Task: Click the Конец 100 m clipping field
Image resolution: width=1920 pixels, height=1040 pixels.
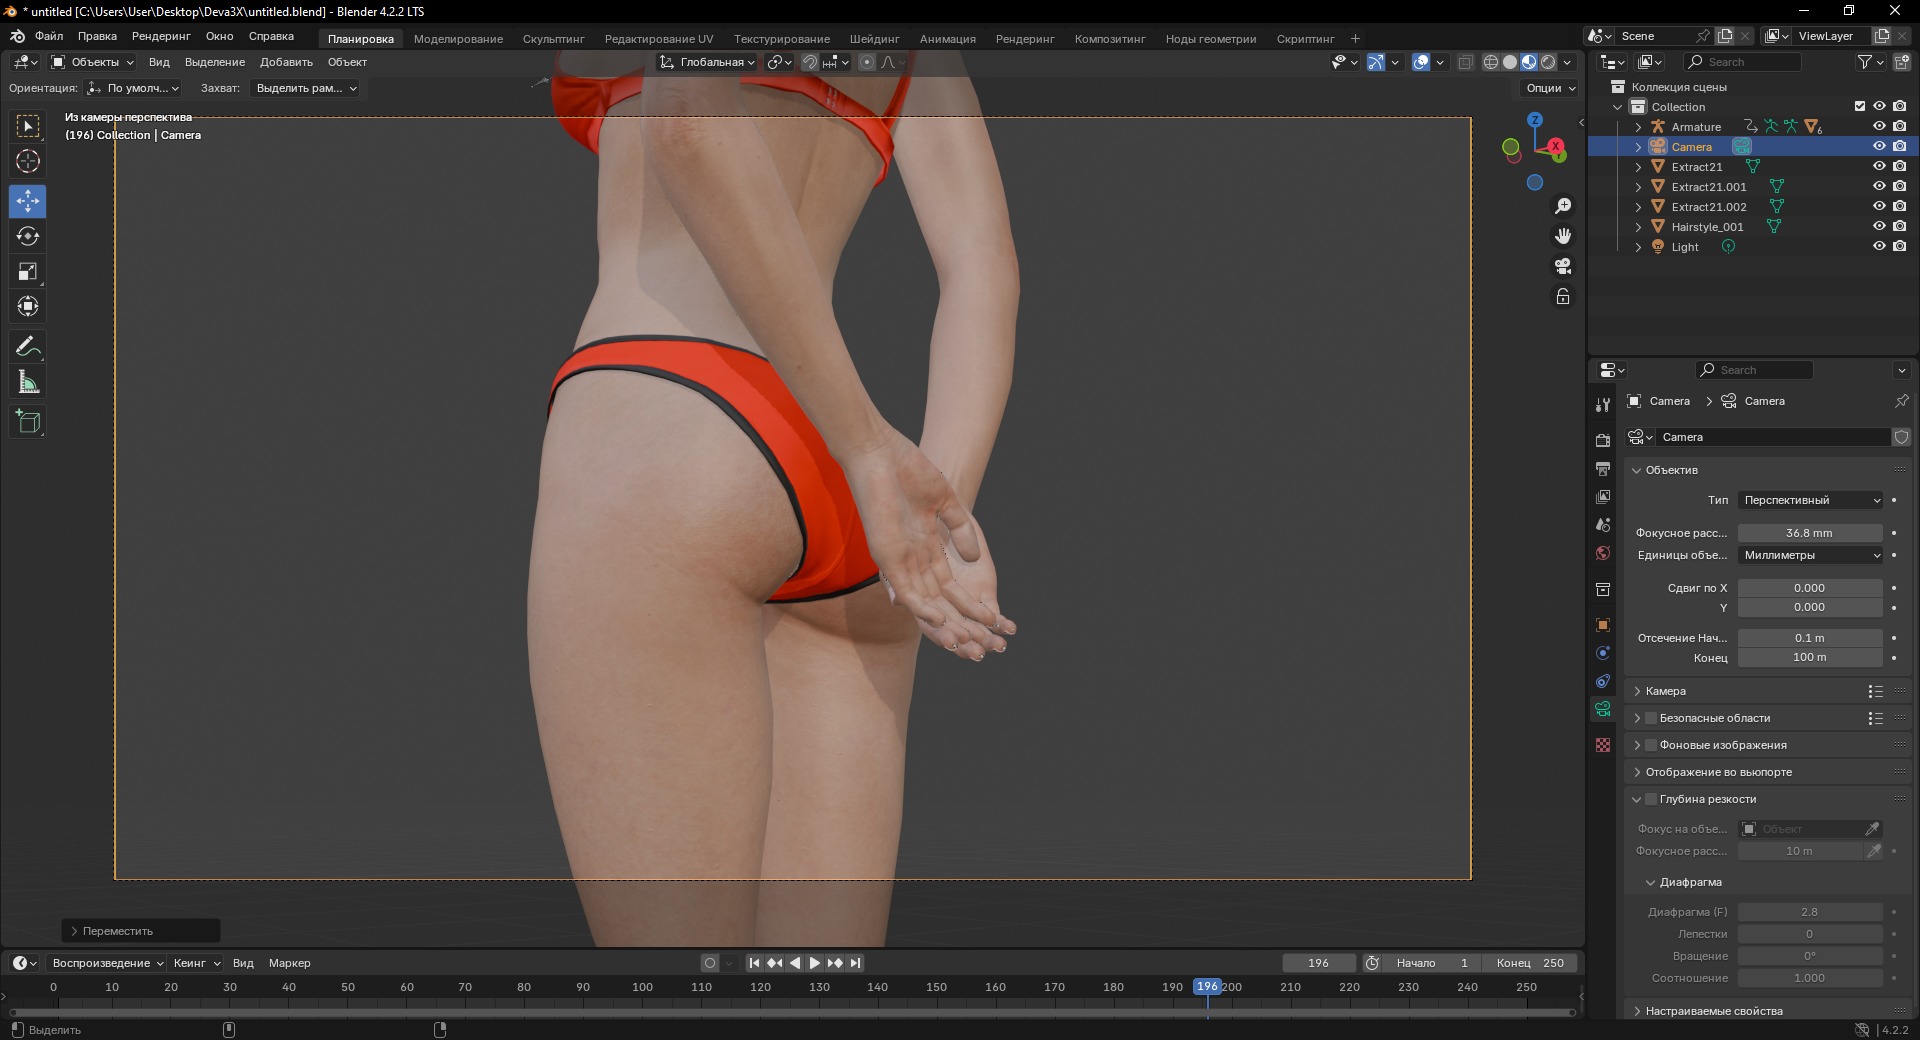Action: click(1810, 657)
